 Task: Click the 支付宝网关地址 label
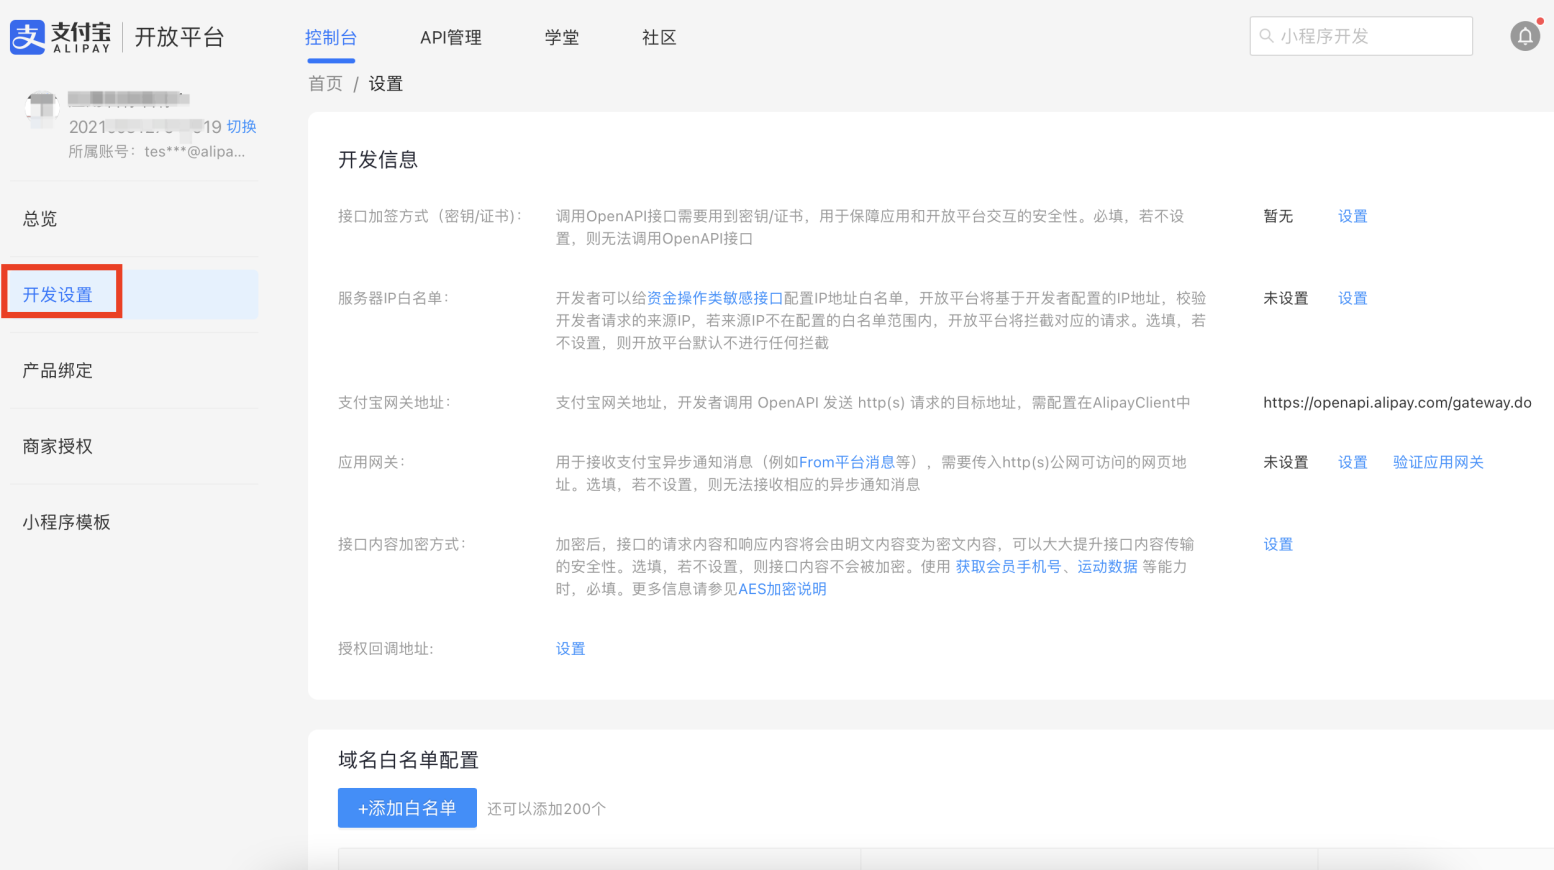pos(394,402)
